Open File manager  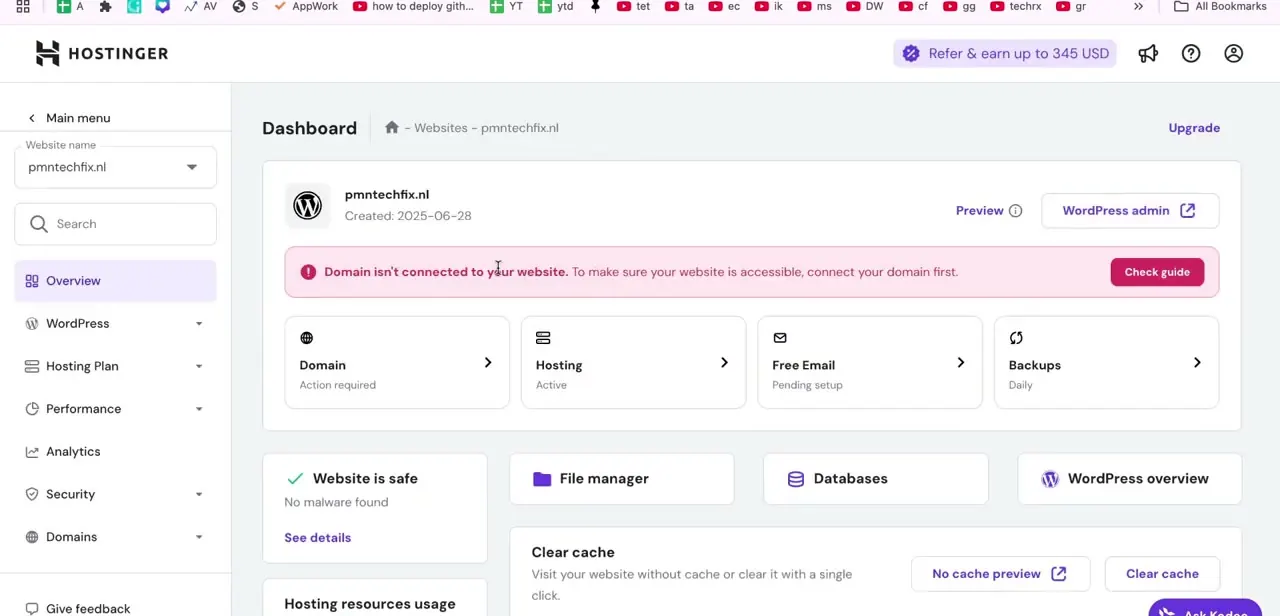[x=621, y=479]
